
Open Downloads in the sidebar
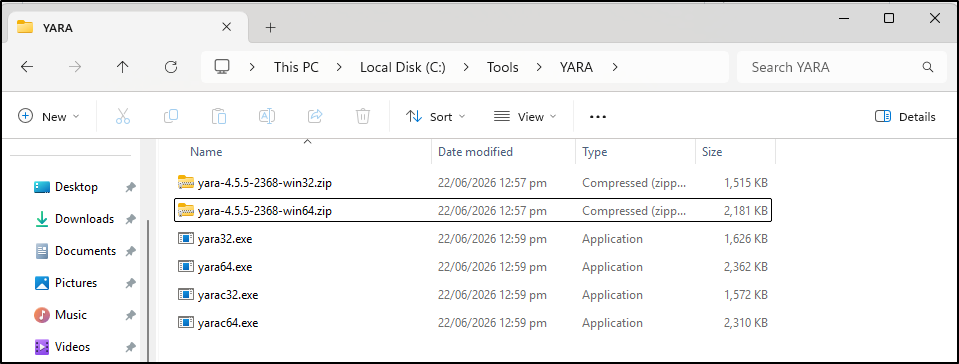[84, 218]
